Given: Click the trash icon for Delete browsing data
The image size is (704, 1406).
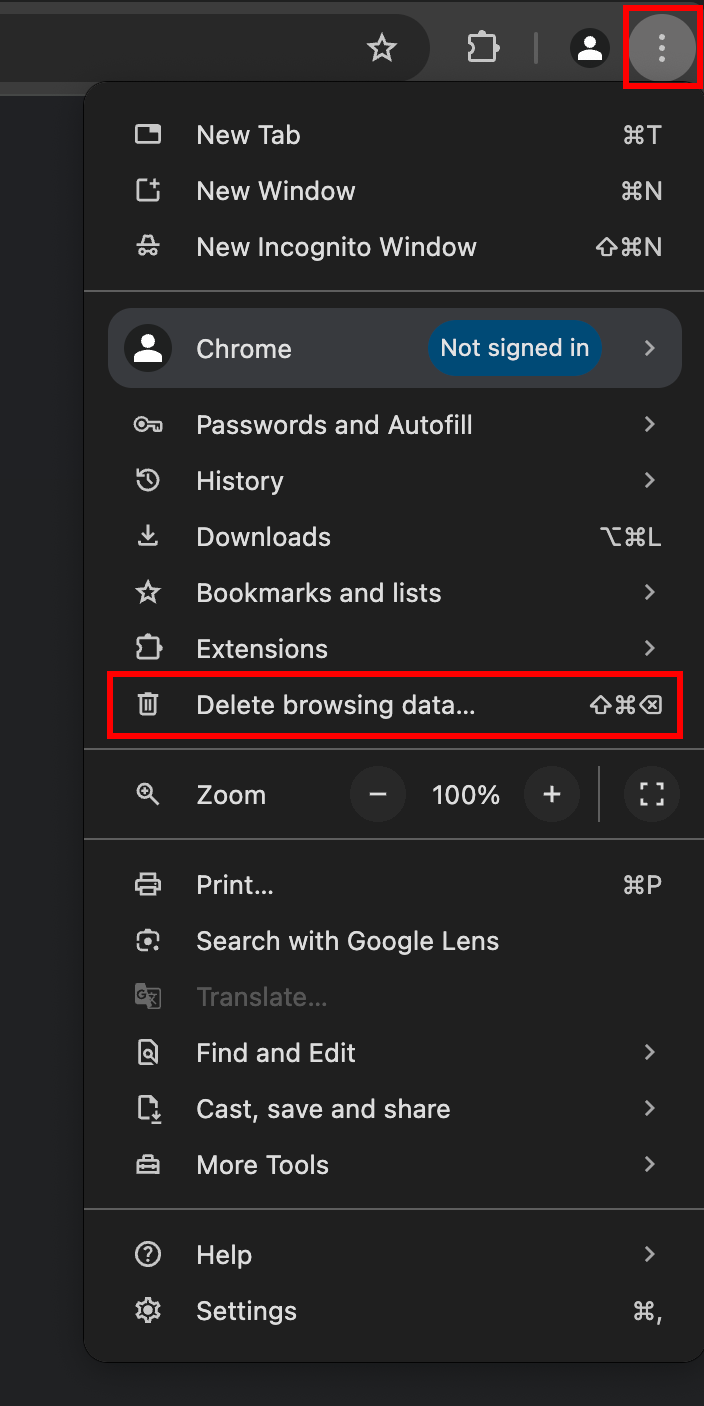Looking at the screenshot, I should (x=148, y=705).
